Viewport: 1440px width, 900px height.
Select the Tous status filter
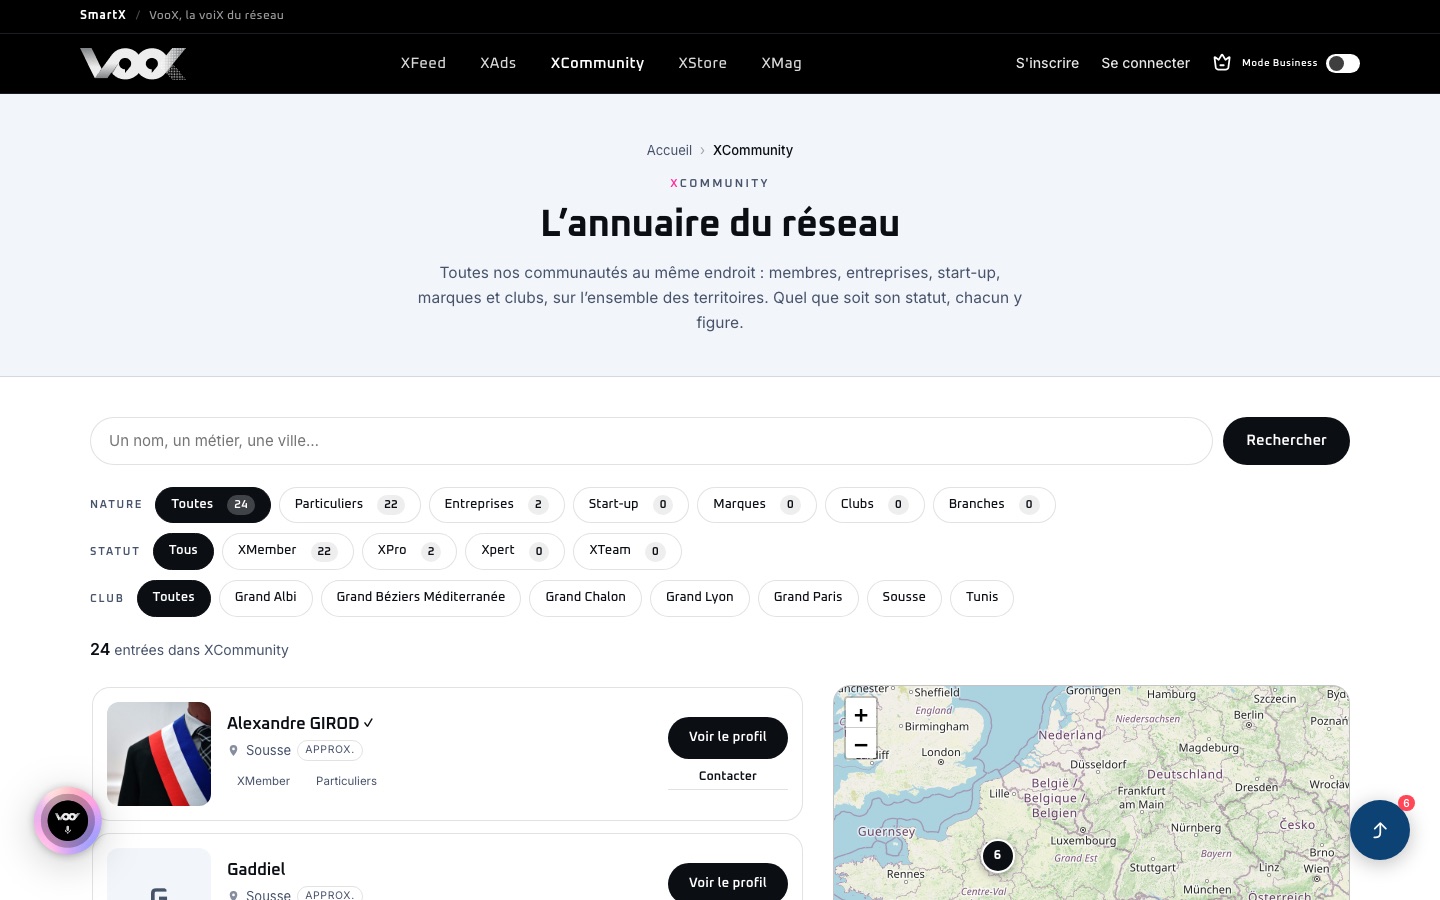pos(183,551)
